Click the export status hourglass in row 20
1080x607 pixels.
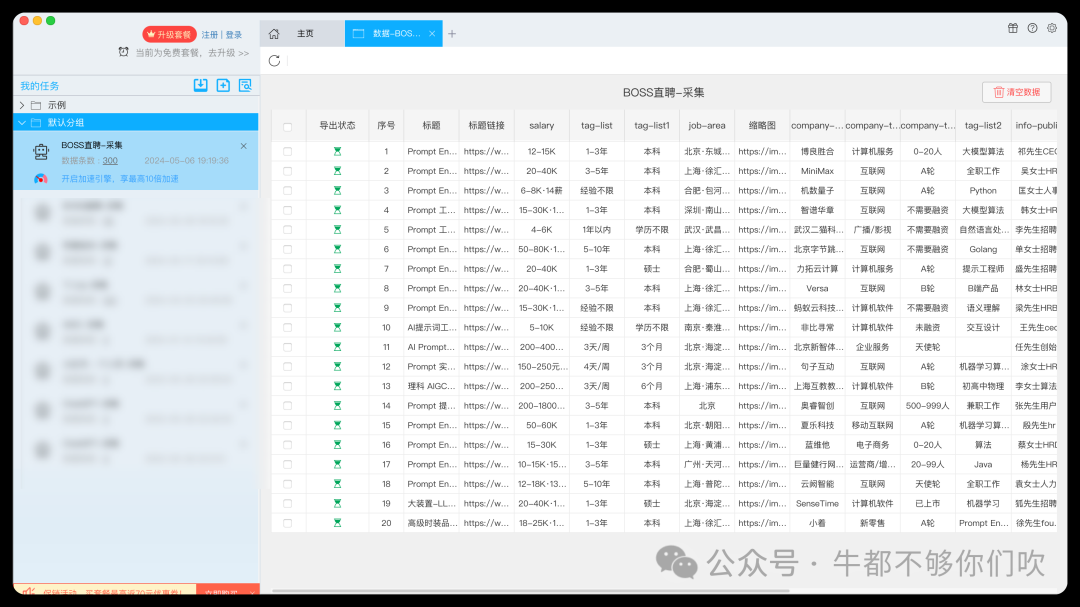tap(338, 523)
